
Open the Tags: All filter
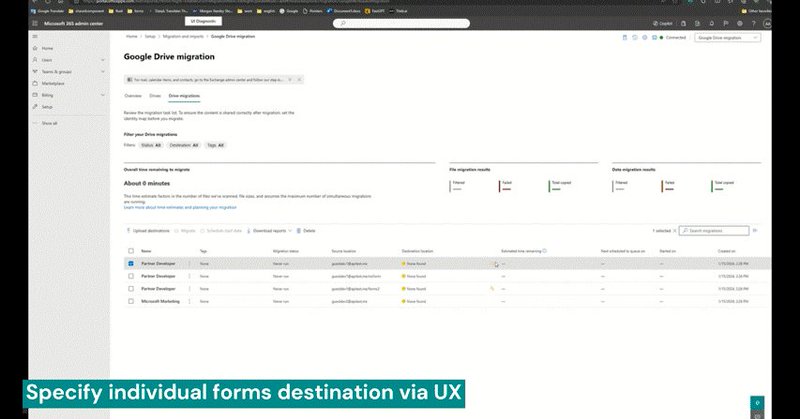pos(215,145)
